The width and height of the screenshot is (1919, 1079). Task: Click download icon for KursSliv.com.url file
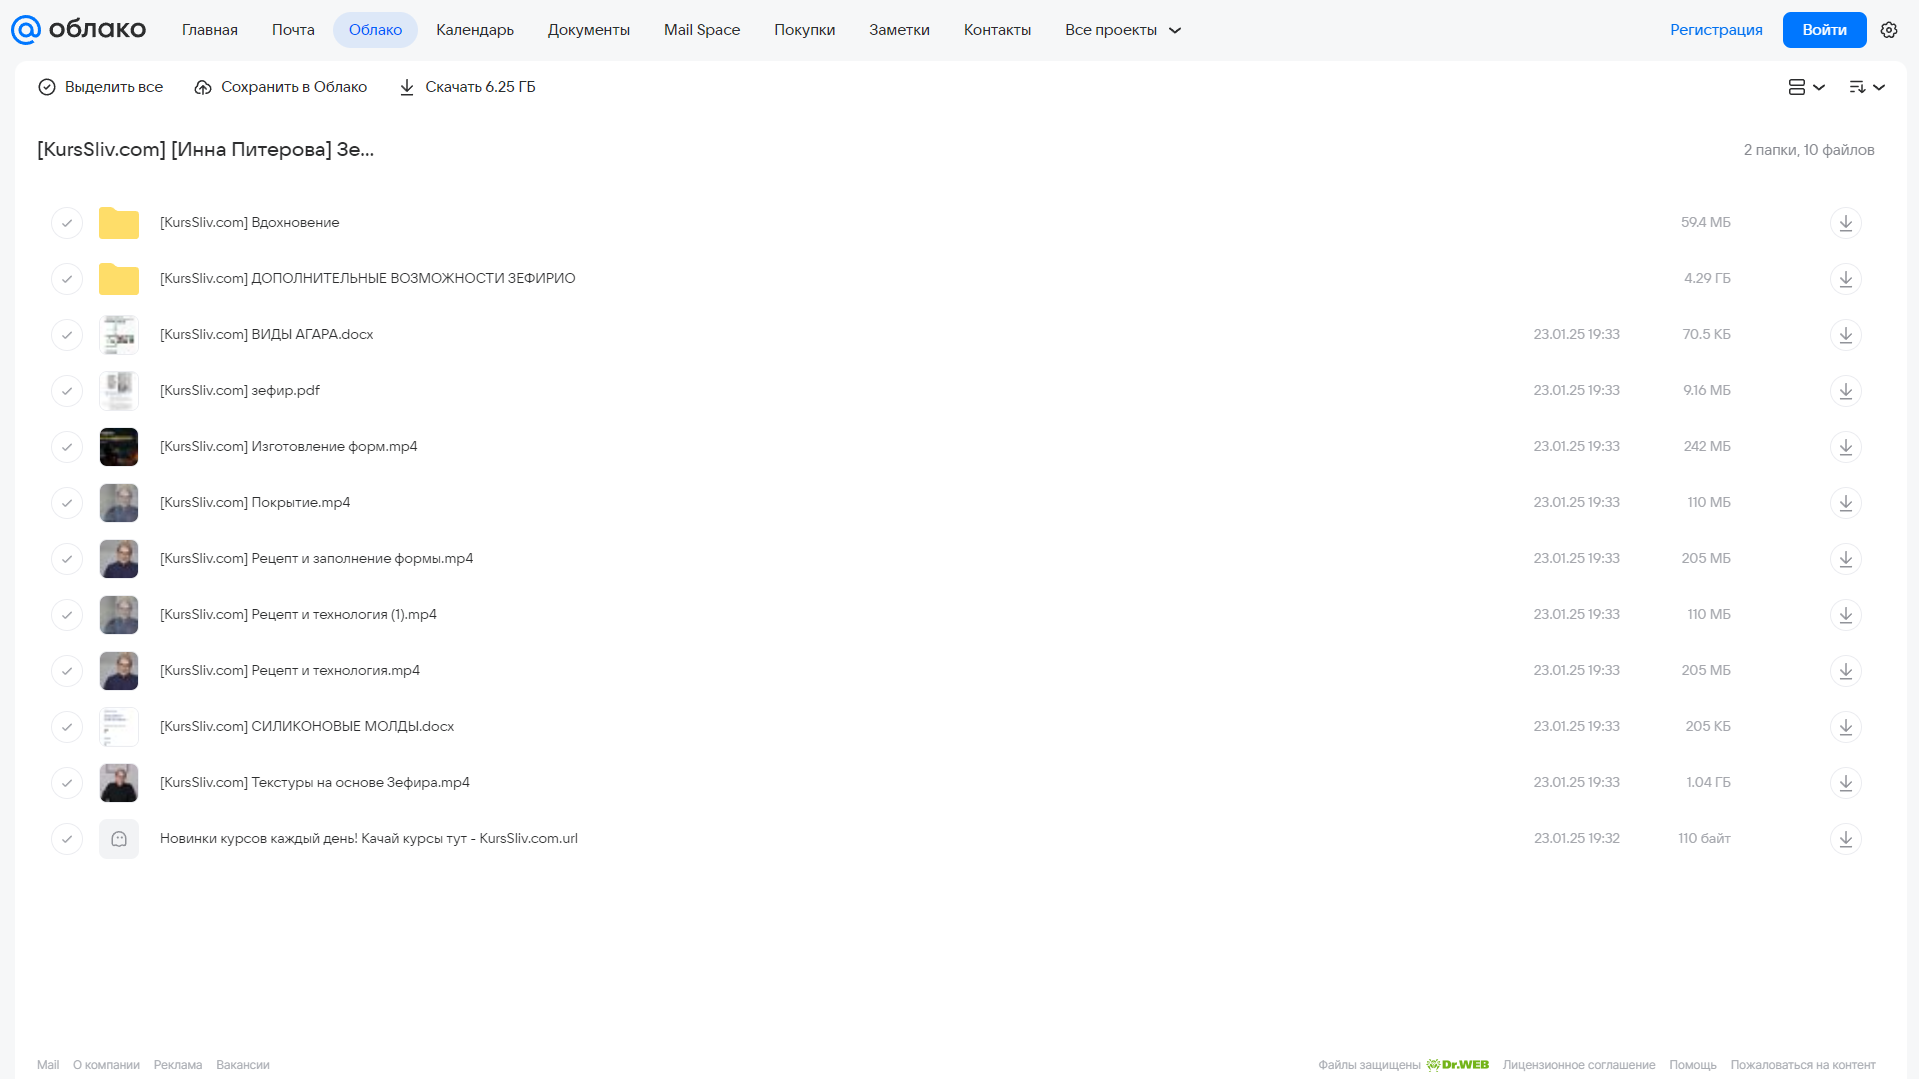click(x=1845, y=839)
